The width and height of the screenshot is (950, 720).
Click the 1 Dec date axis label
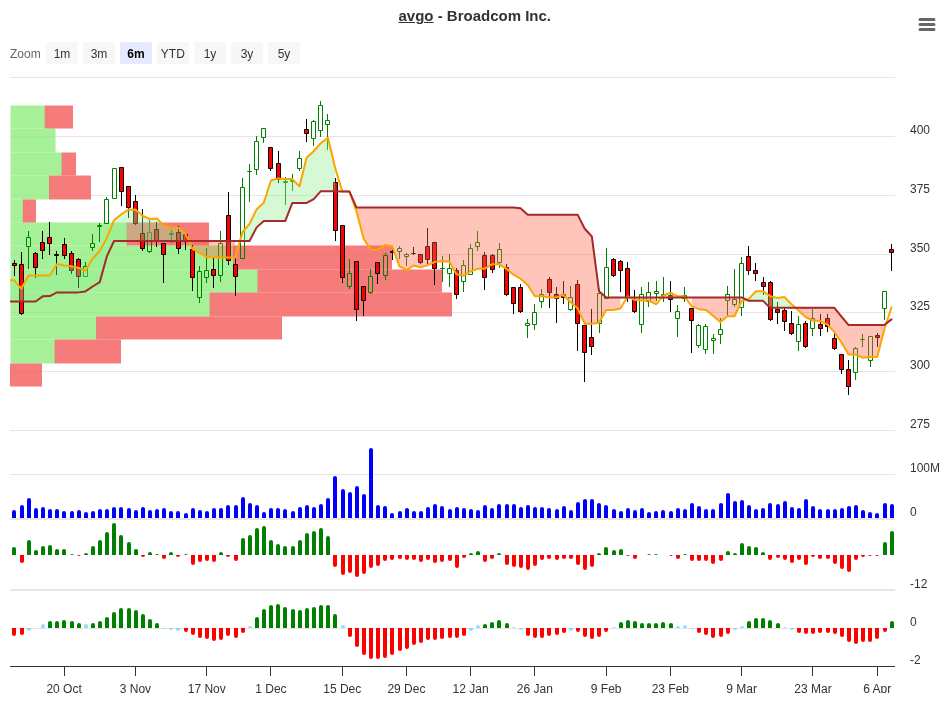pyautogui.click(x=270, y=688)
